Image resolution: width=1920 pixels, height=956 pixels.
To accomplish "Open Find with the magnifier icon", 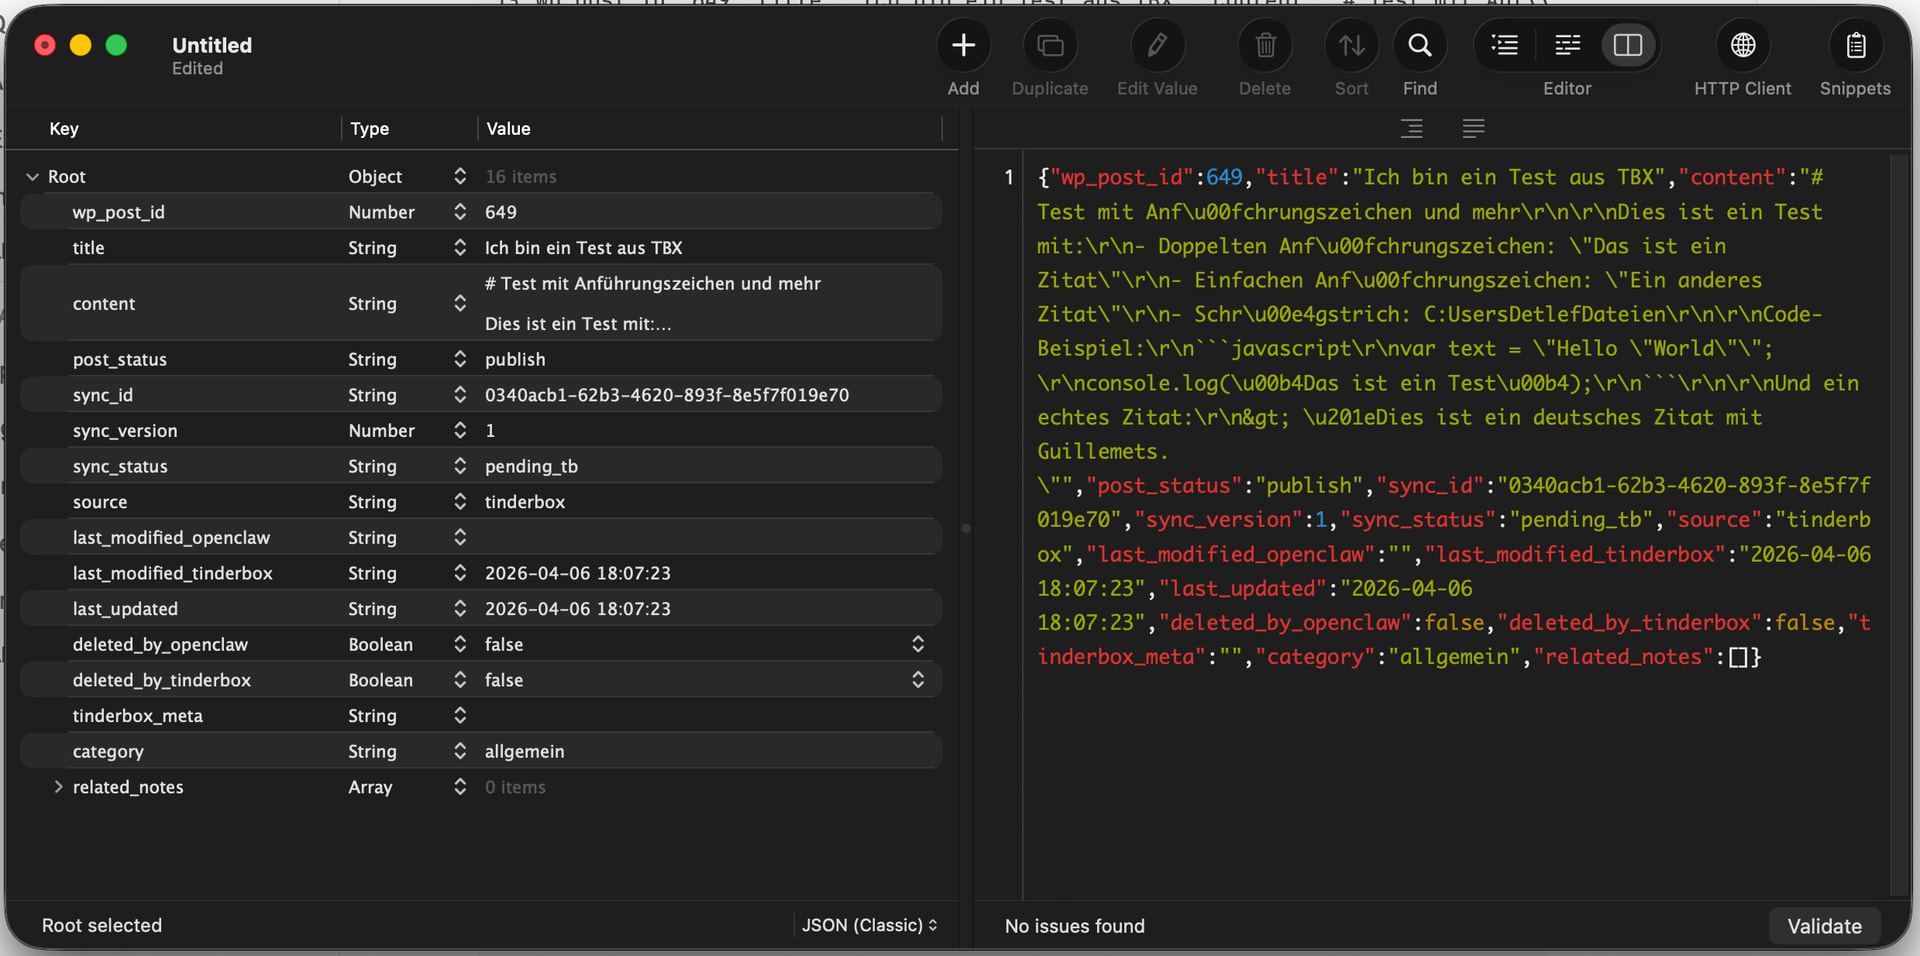I will pos(1419,46).
